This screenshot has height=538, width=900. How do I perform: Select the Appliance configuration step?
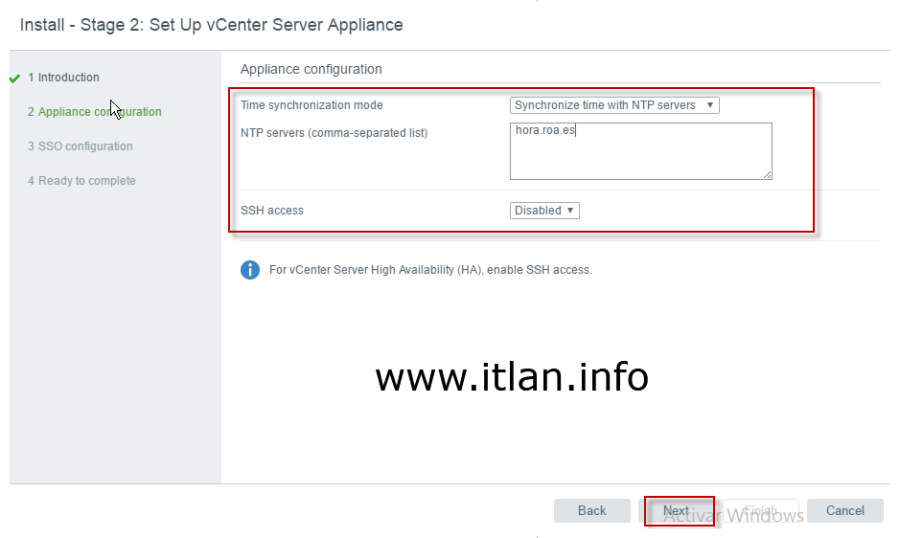point(94,112)
